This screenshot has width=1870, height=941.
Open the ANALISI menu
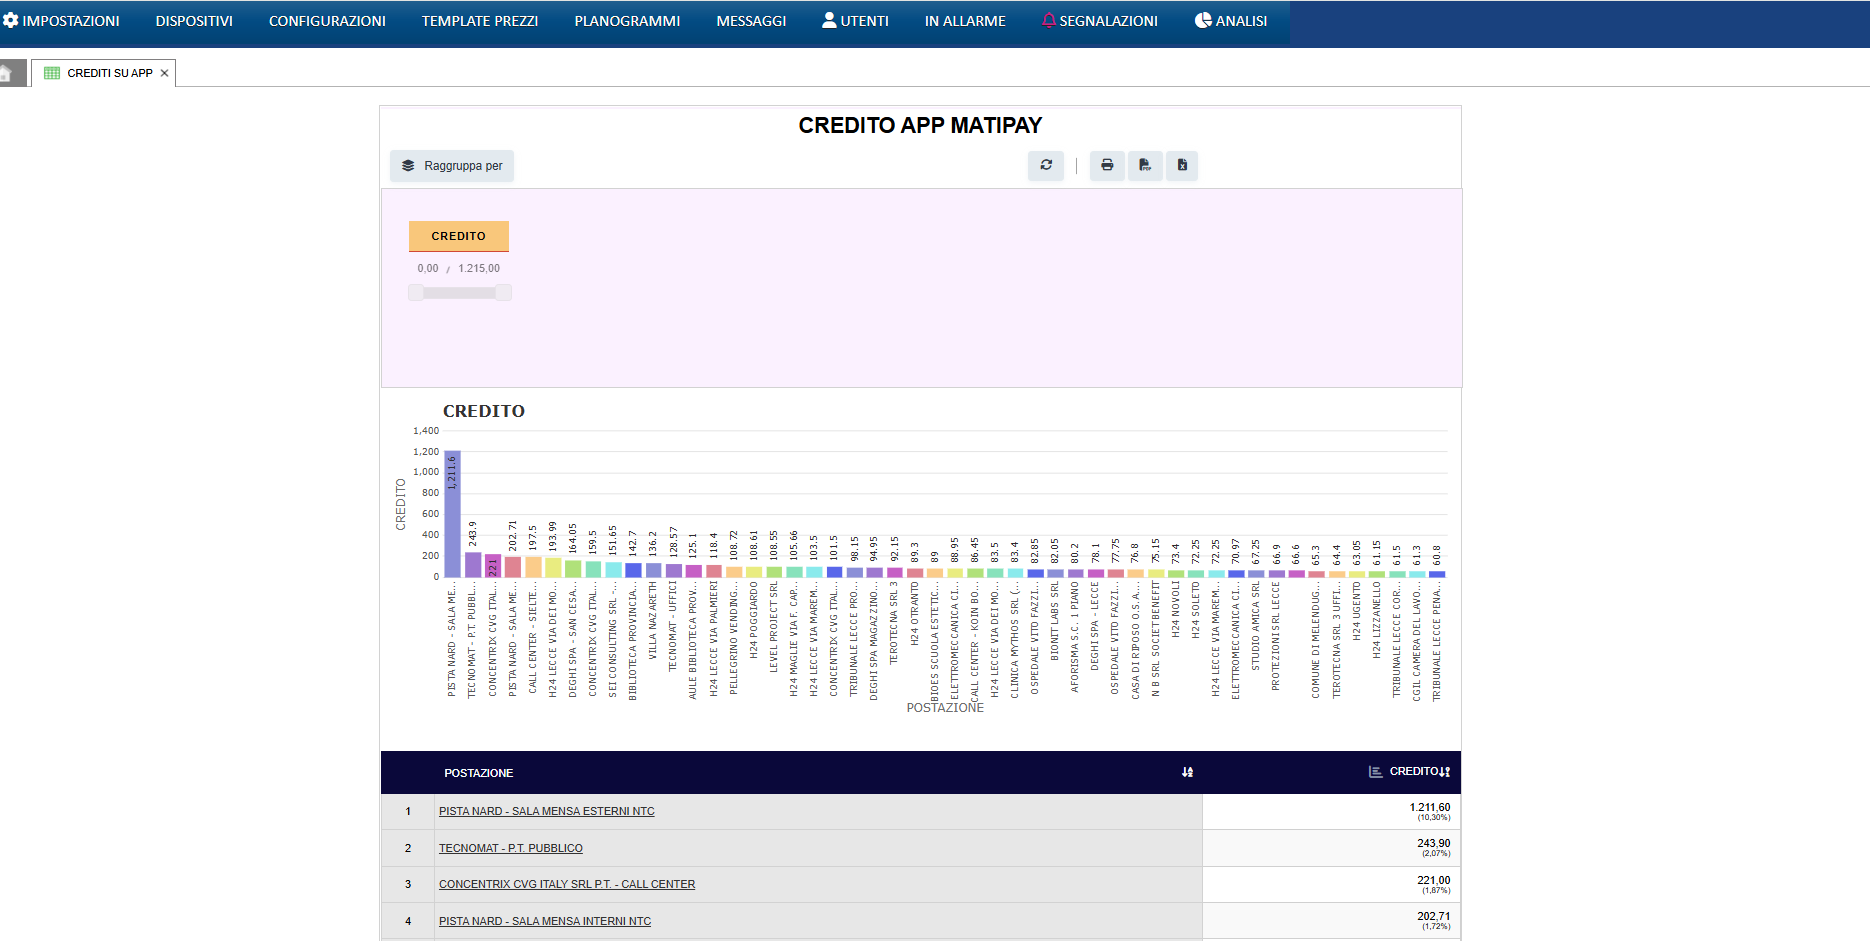1231,21
